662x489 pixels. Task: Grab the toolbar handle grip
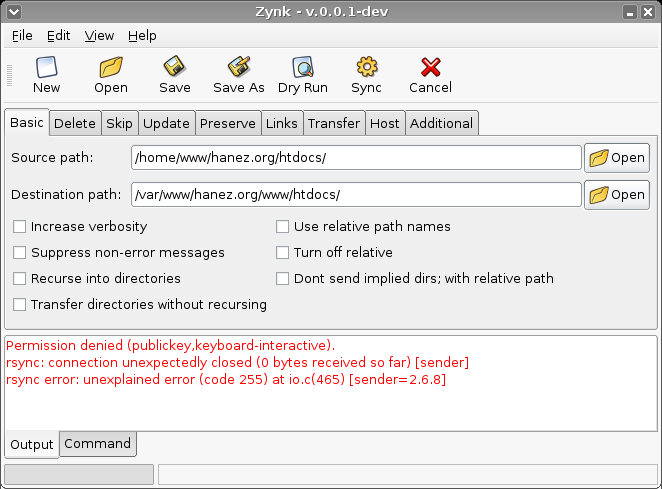click(9, 76)
